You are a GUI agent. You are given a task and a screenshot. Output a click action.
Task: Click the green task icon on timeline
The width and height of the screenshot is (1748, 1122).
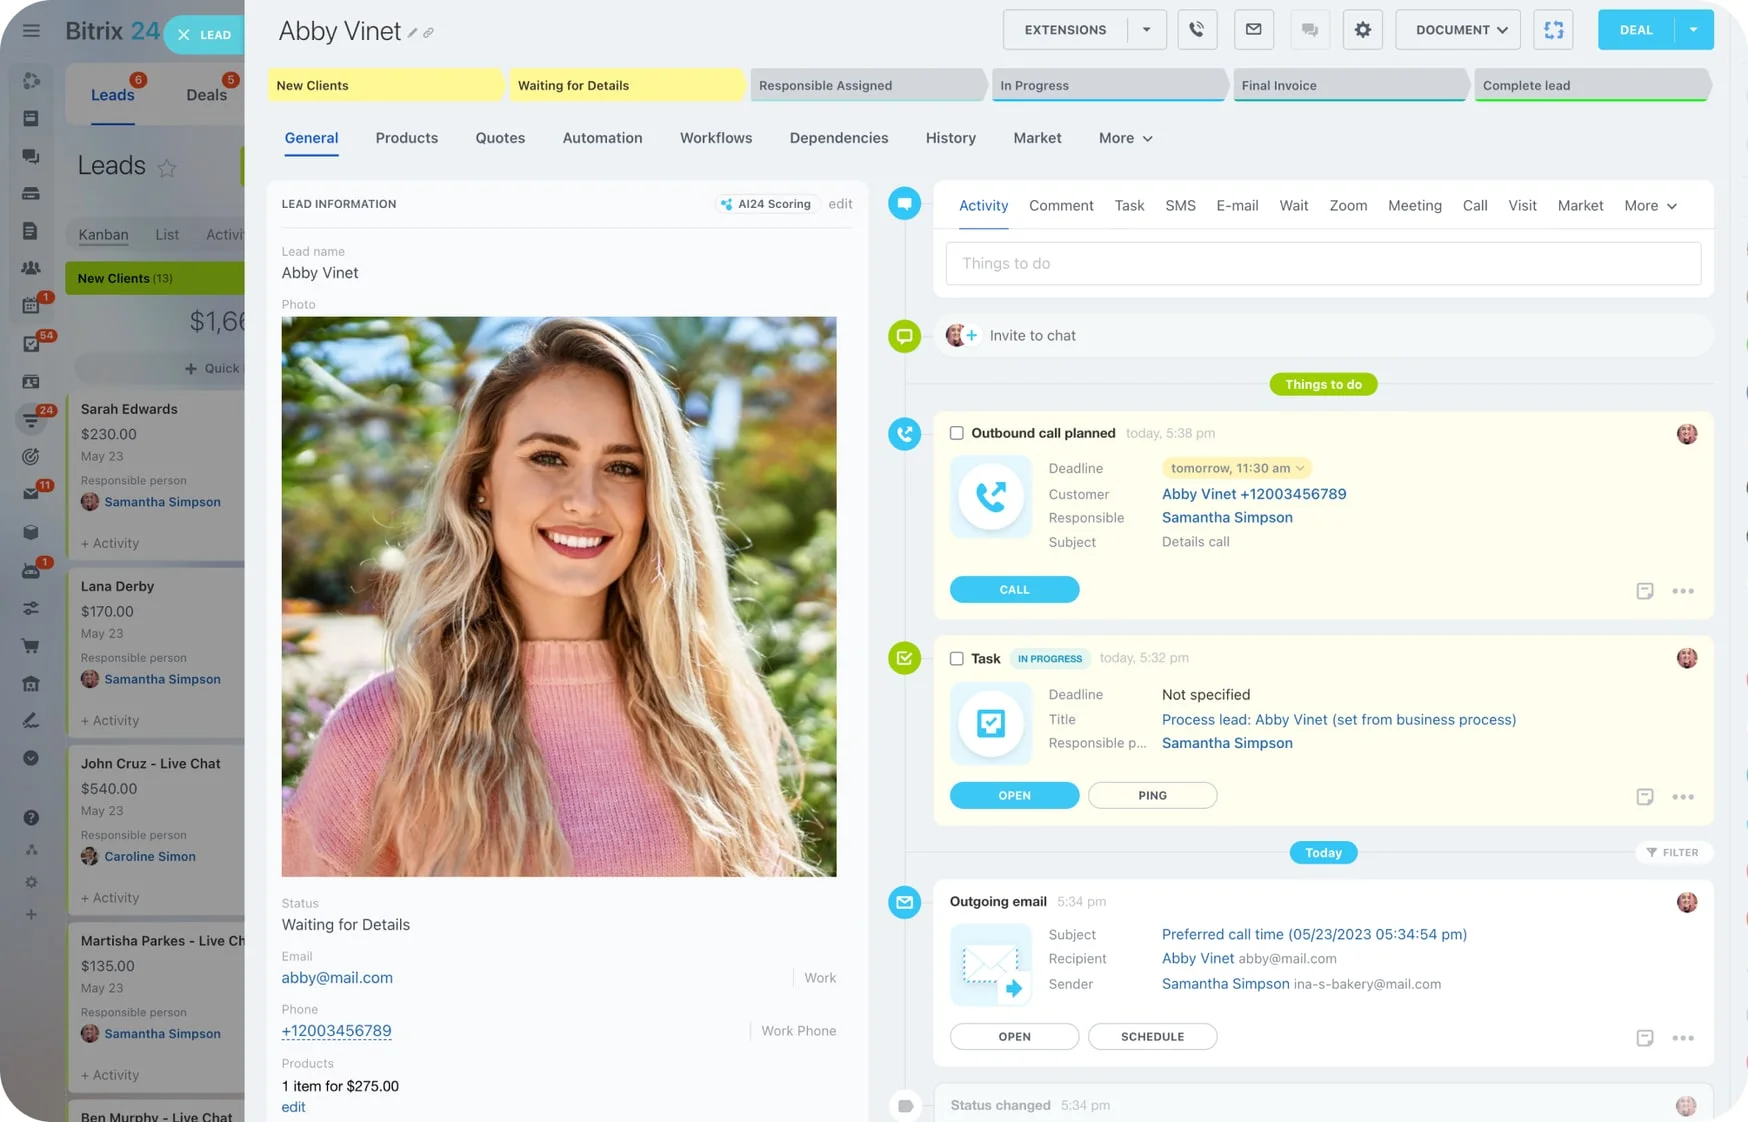coord(904,658)
